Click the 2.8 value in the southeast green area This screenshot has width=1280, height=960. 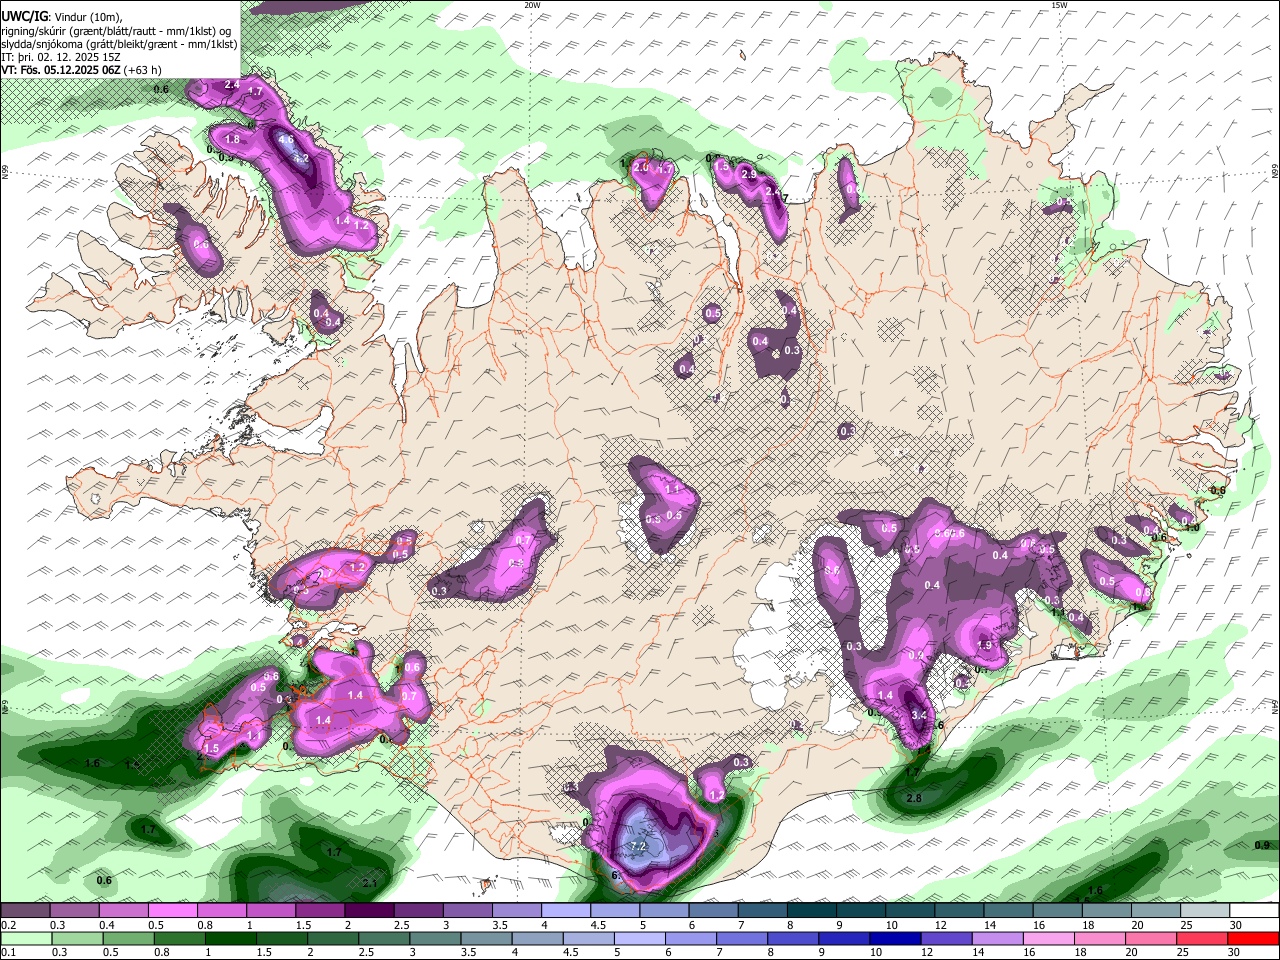[x=913, y=798]
